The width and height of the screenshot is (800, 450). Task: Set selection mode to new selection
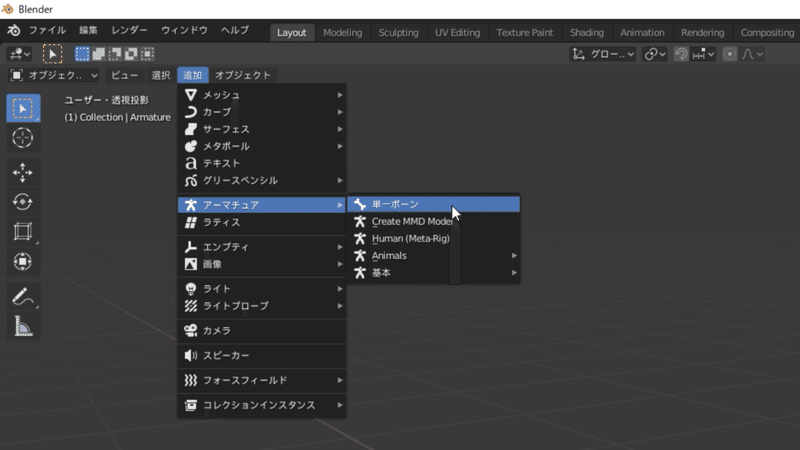pyautogui.click(x=82, y=54)
